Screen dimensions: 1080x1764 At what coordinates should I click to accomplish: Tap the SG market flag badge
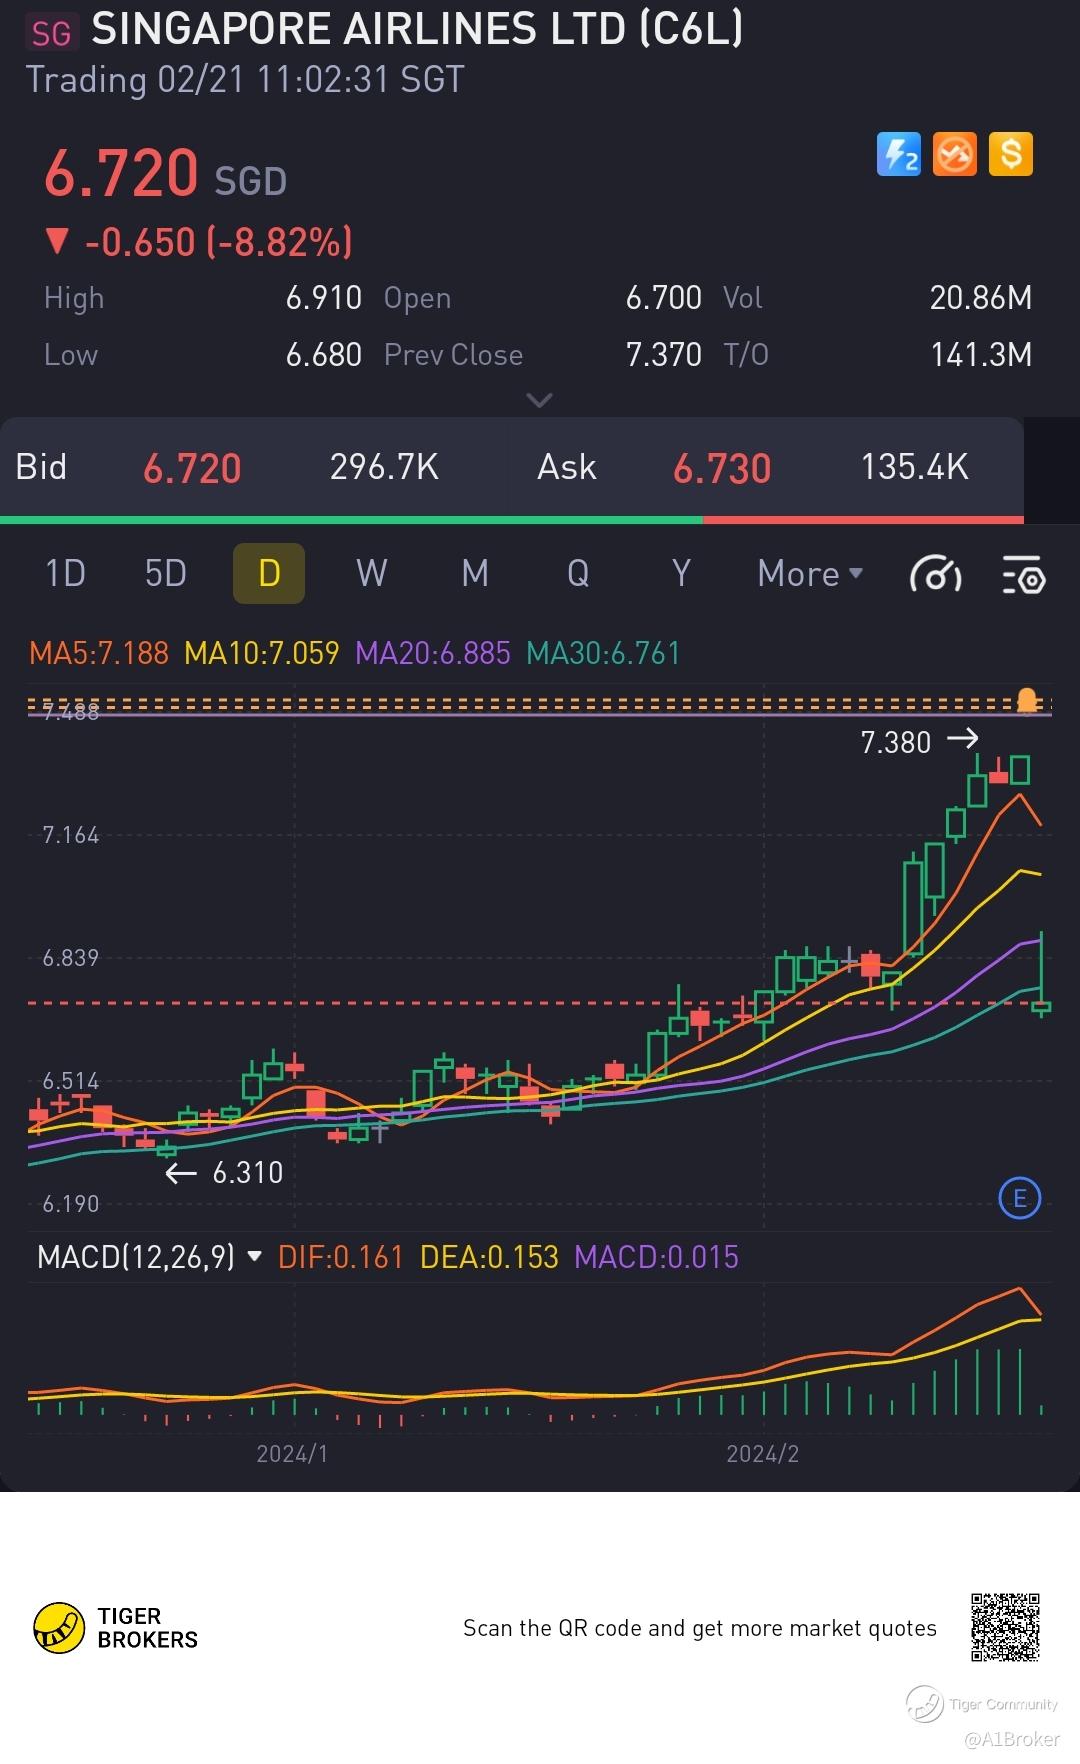pyautogui.click(x=51, y=34)
